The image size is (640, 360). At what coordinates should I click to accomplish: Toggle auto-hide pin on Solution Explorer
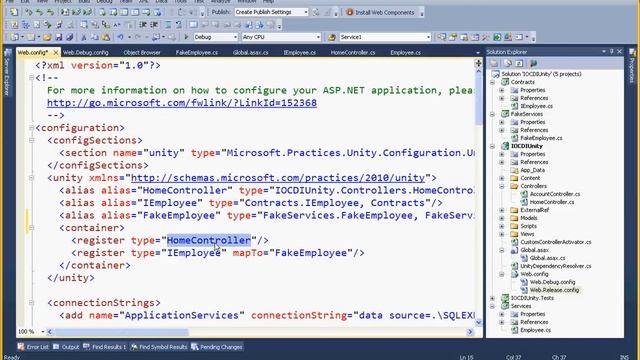pyautogui.click(x=611, y=51)
